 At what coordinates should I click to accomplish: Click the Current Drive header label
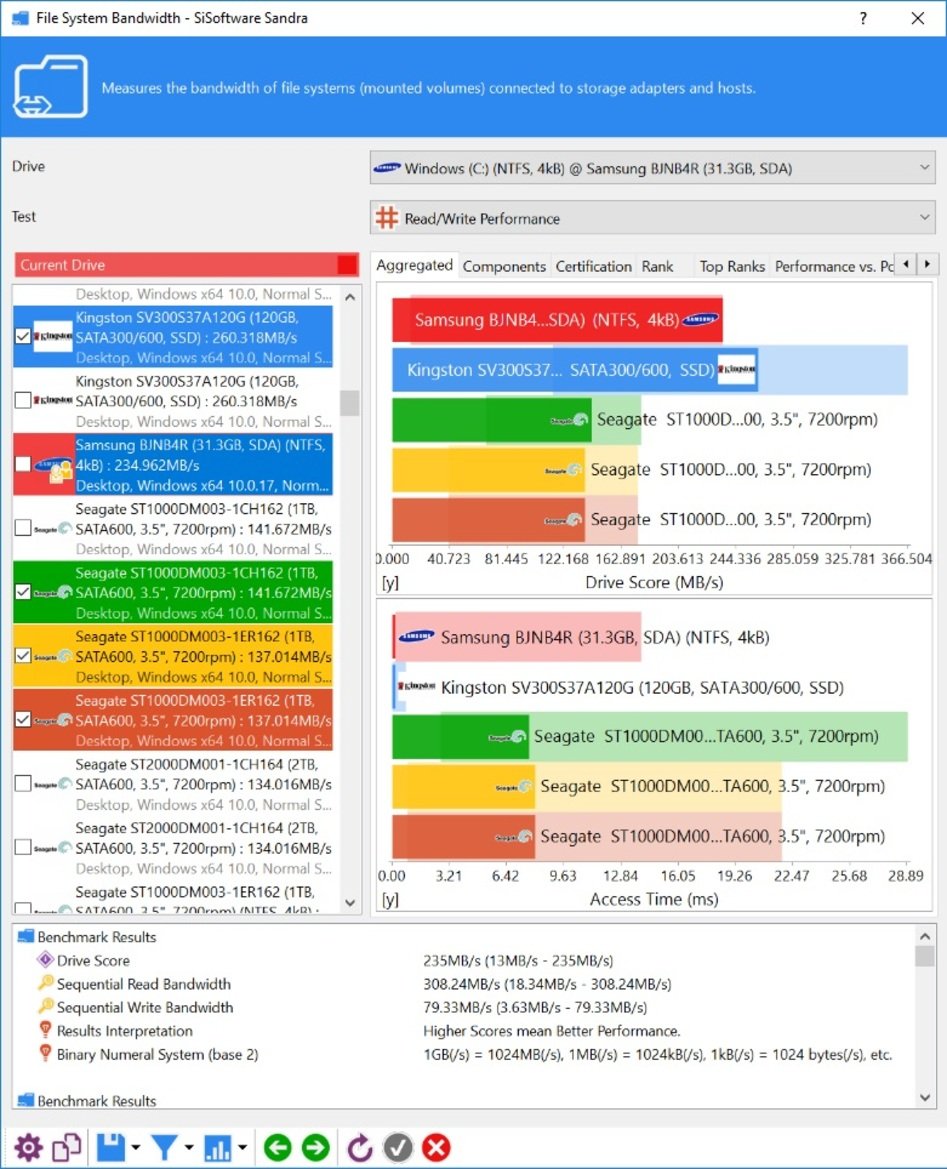tap(63, 265)
